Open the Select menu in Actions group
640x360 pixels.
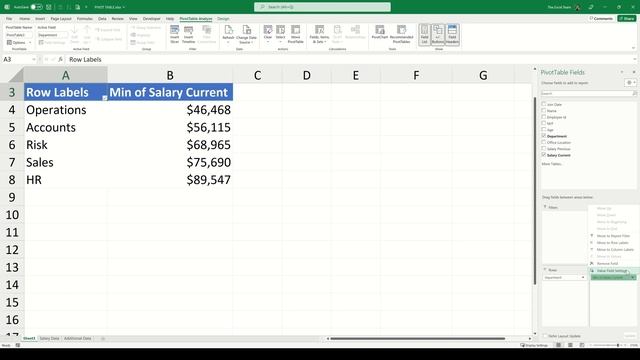(280, 34)
